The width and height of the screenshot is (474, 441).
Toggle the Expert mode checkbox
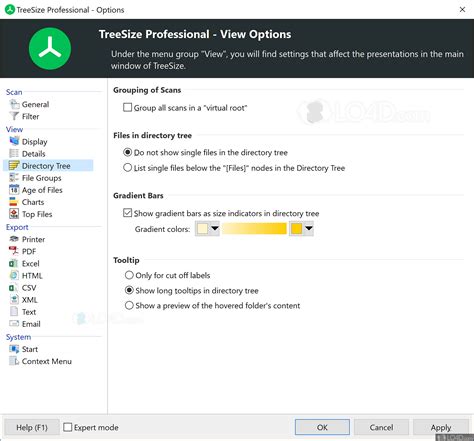tap(68, 427)
